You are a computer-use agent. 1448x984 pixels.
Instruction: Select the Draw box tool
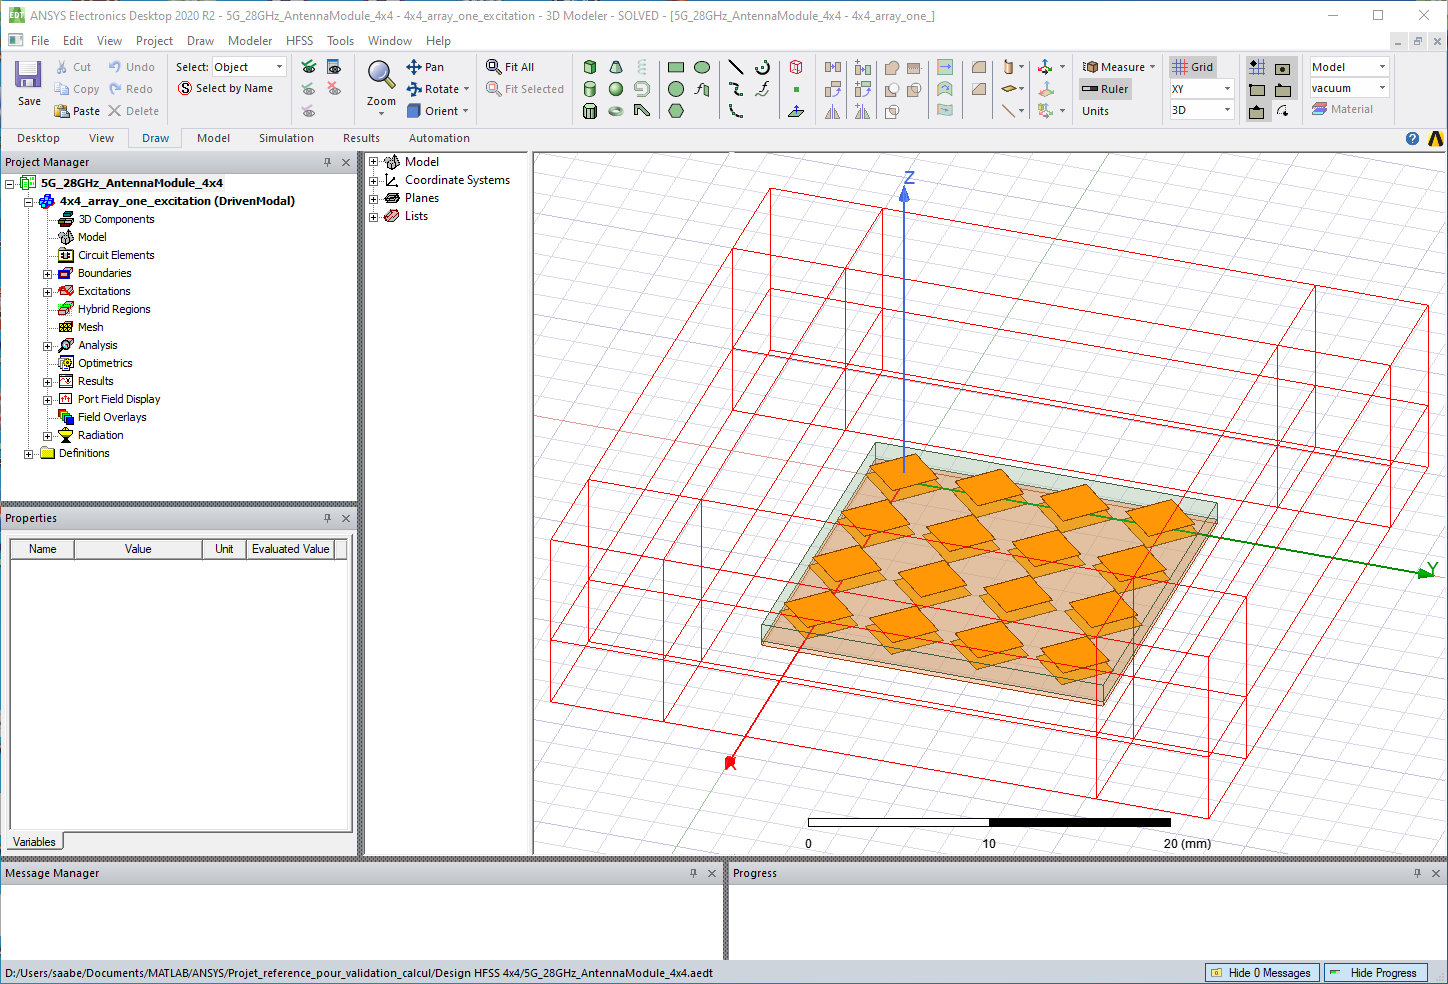pyautogui.click(x=590, y=67)
